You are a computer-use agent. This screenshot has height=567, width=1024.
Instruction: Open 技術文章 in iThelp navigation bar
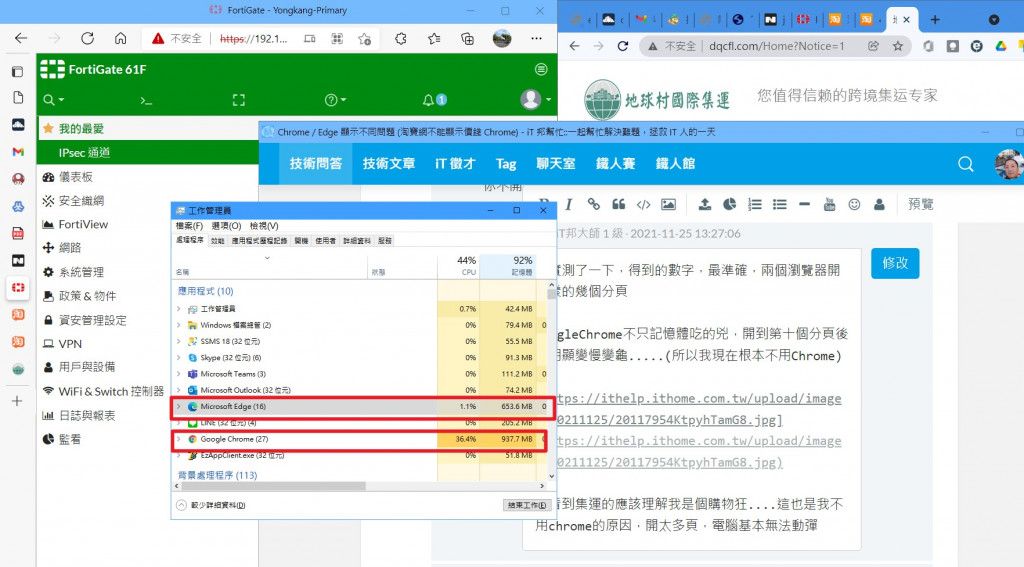coord(389,164)
